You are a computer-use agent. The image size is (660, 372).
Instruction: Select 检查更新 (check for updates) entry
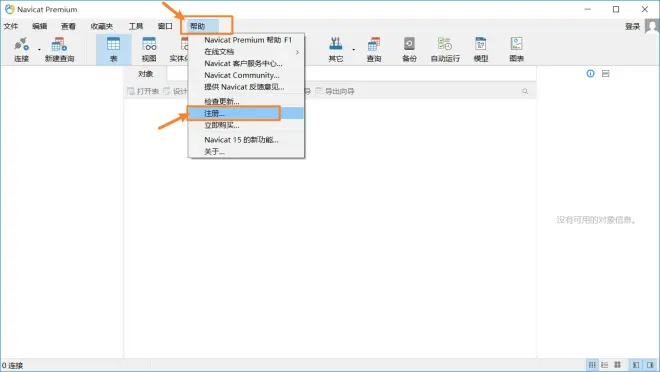246,101
